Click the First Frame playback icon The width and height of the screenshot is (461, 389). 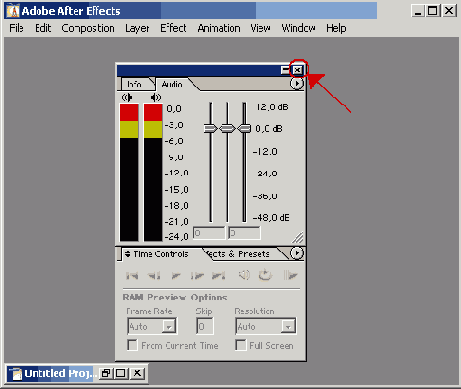point(132,275)
